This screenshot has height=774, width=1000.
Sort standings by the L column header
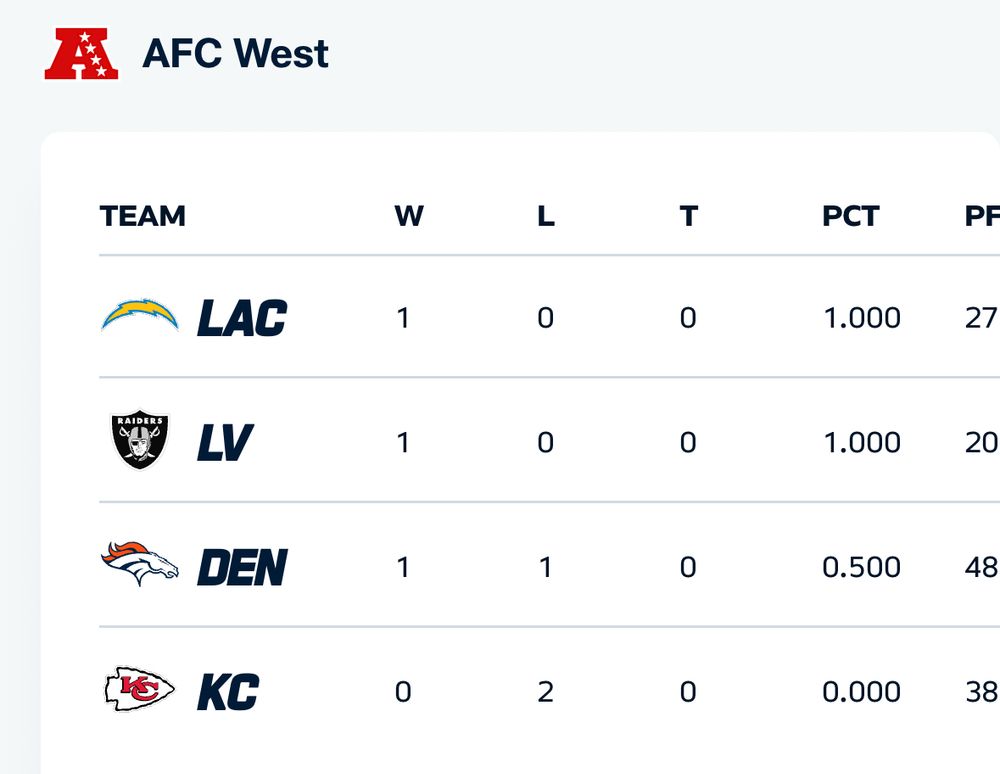coord(546,216)
